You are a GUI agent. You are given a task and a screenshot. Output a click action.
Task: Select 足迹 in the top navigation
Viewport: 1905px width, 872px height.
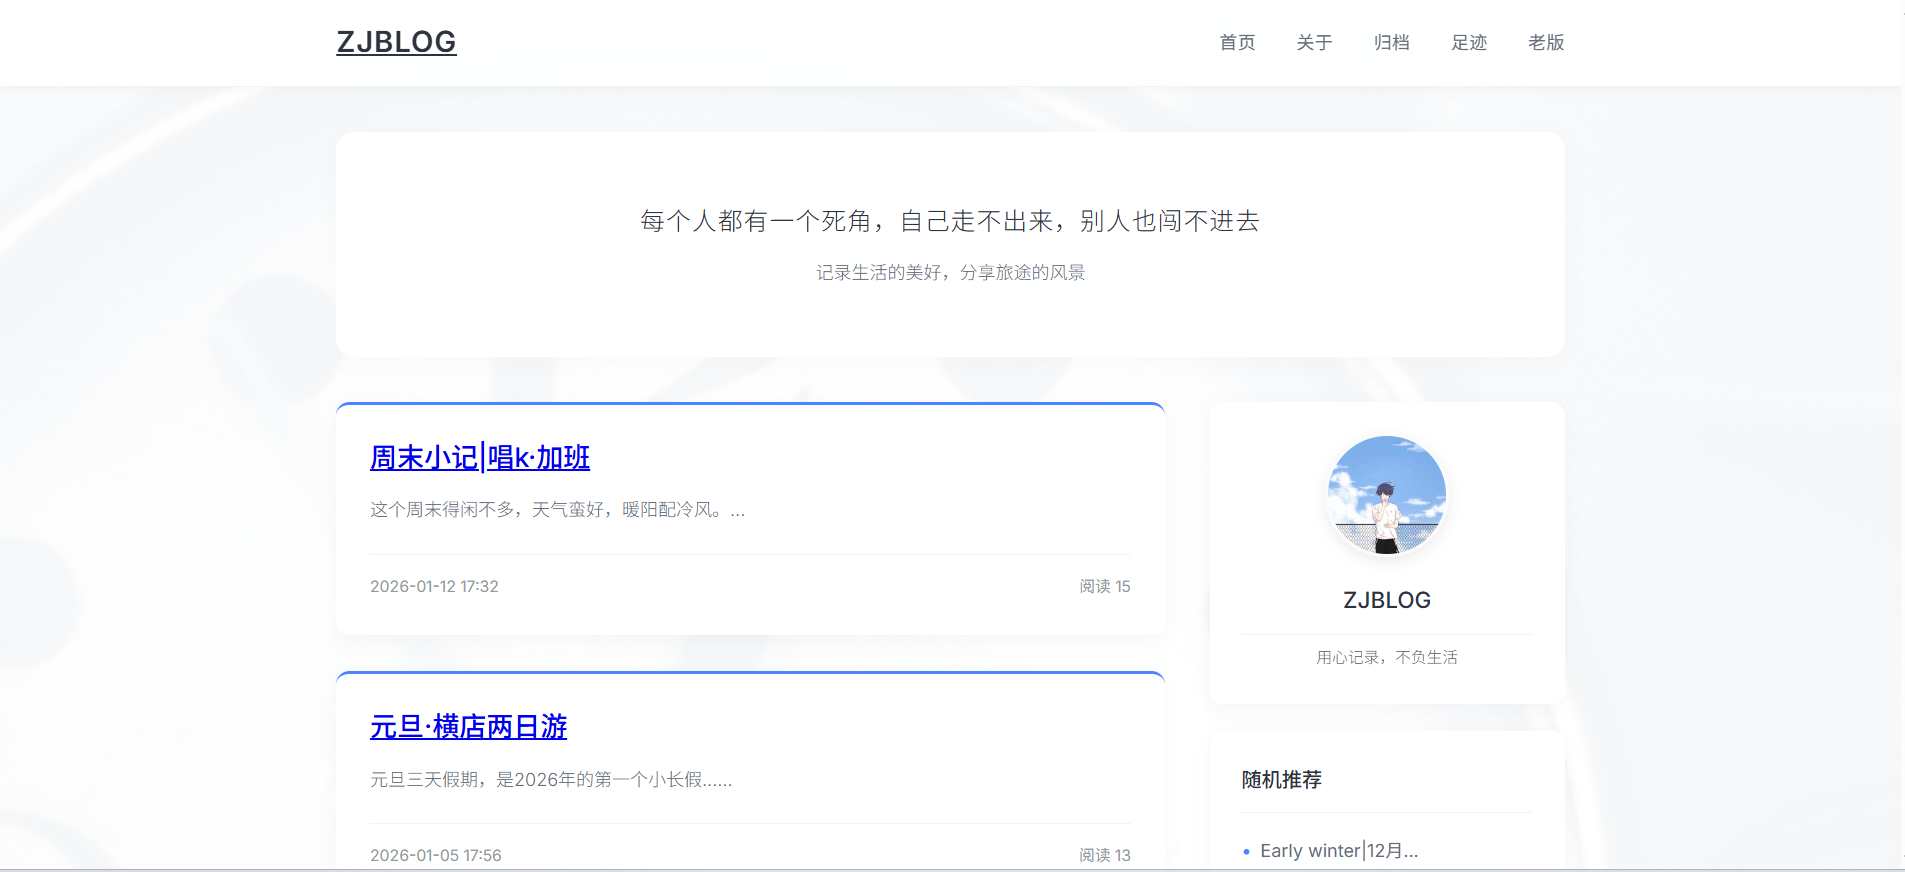click(x=1469, y=43)
